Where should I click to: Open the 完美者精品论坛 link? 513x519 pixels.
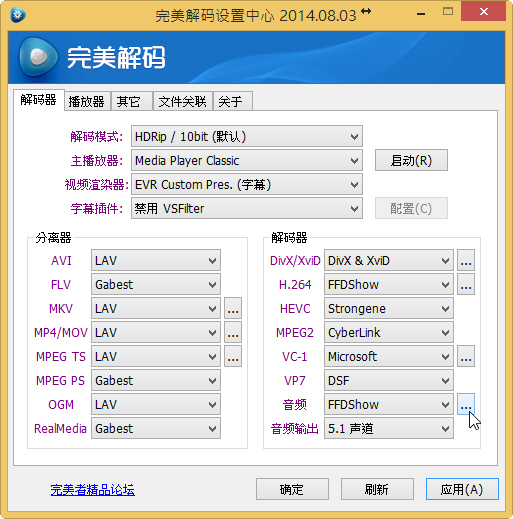93,490
